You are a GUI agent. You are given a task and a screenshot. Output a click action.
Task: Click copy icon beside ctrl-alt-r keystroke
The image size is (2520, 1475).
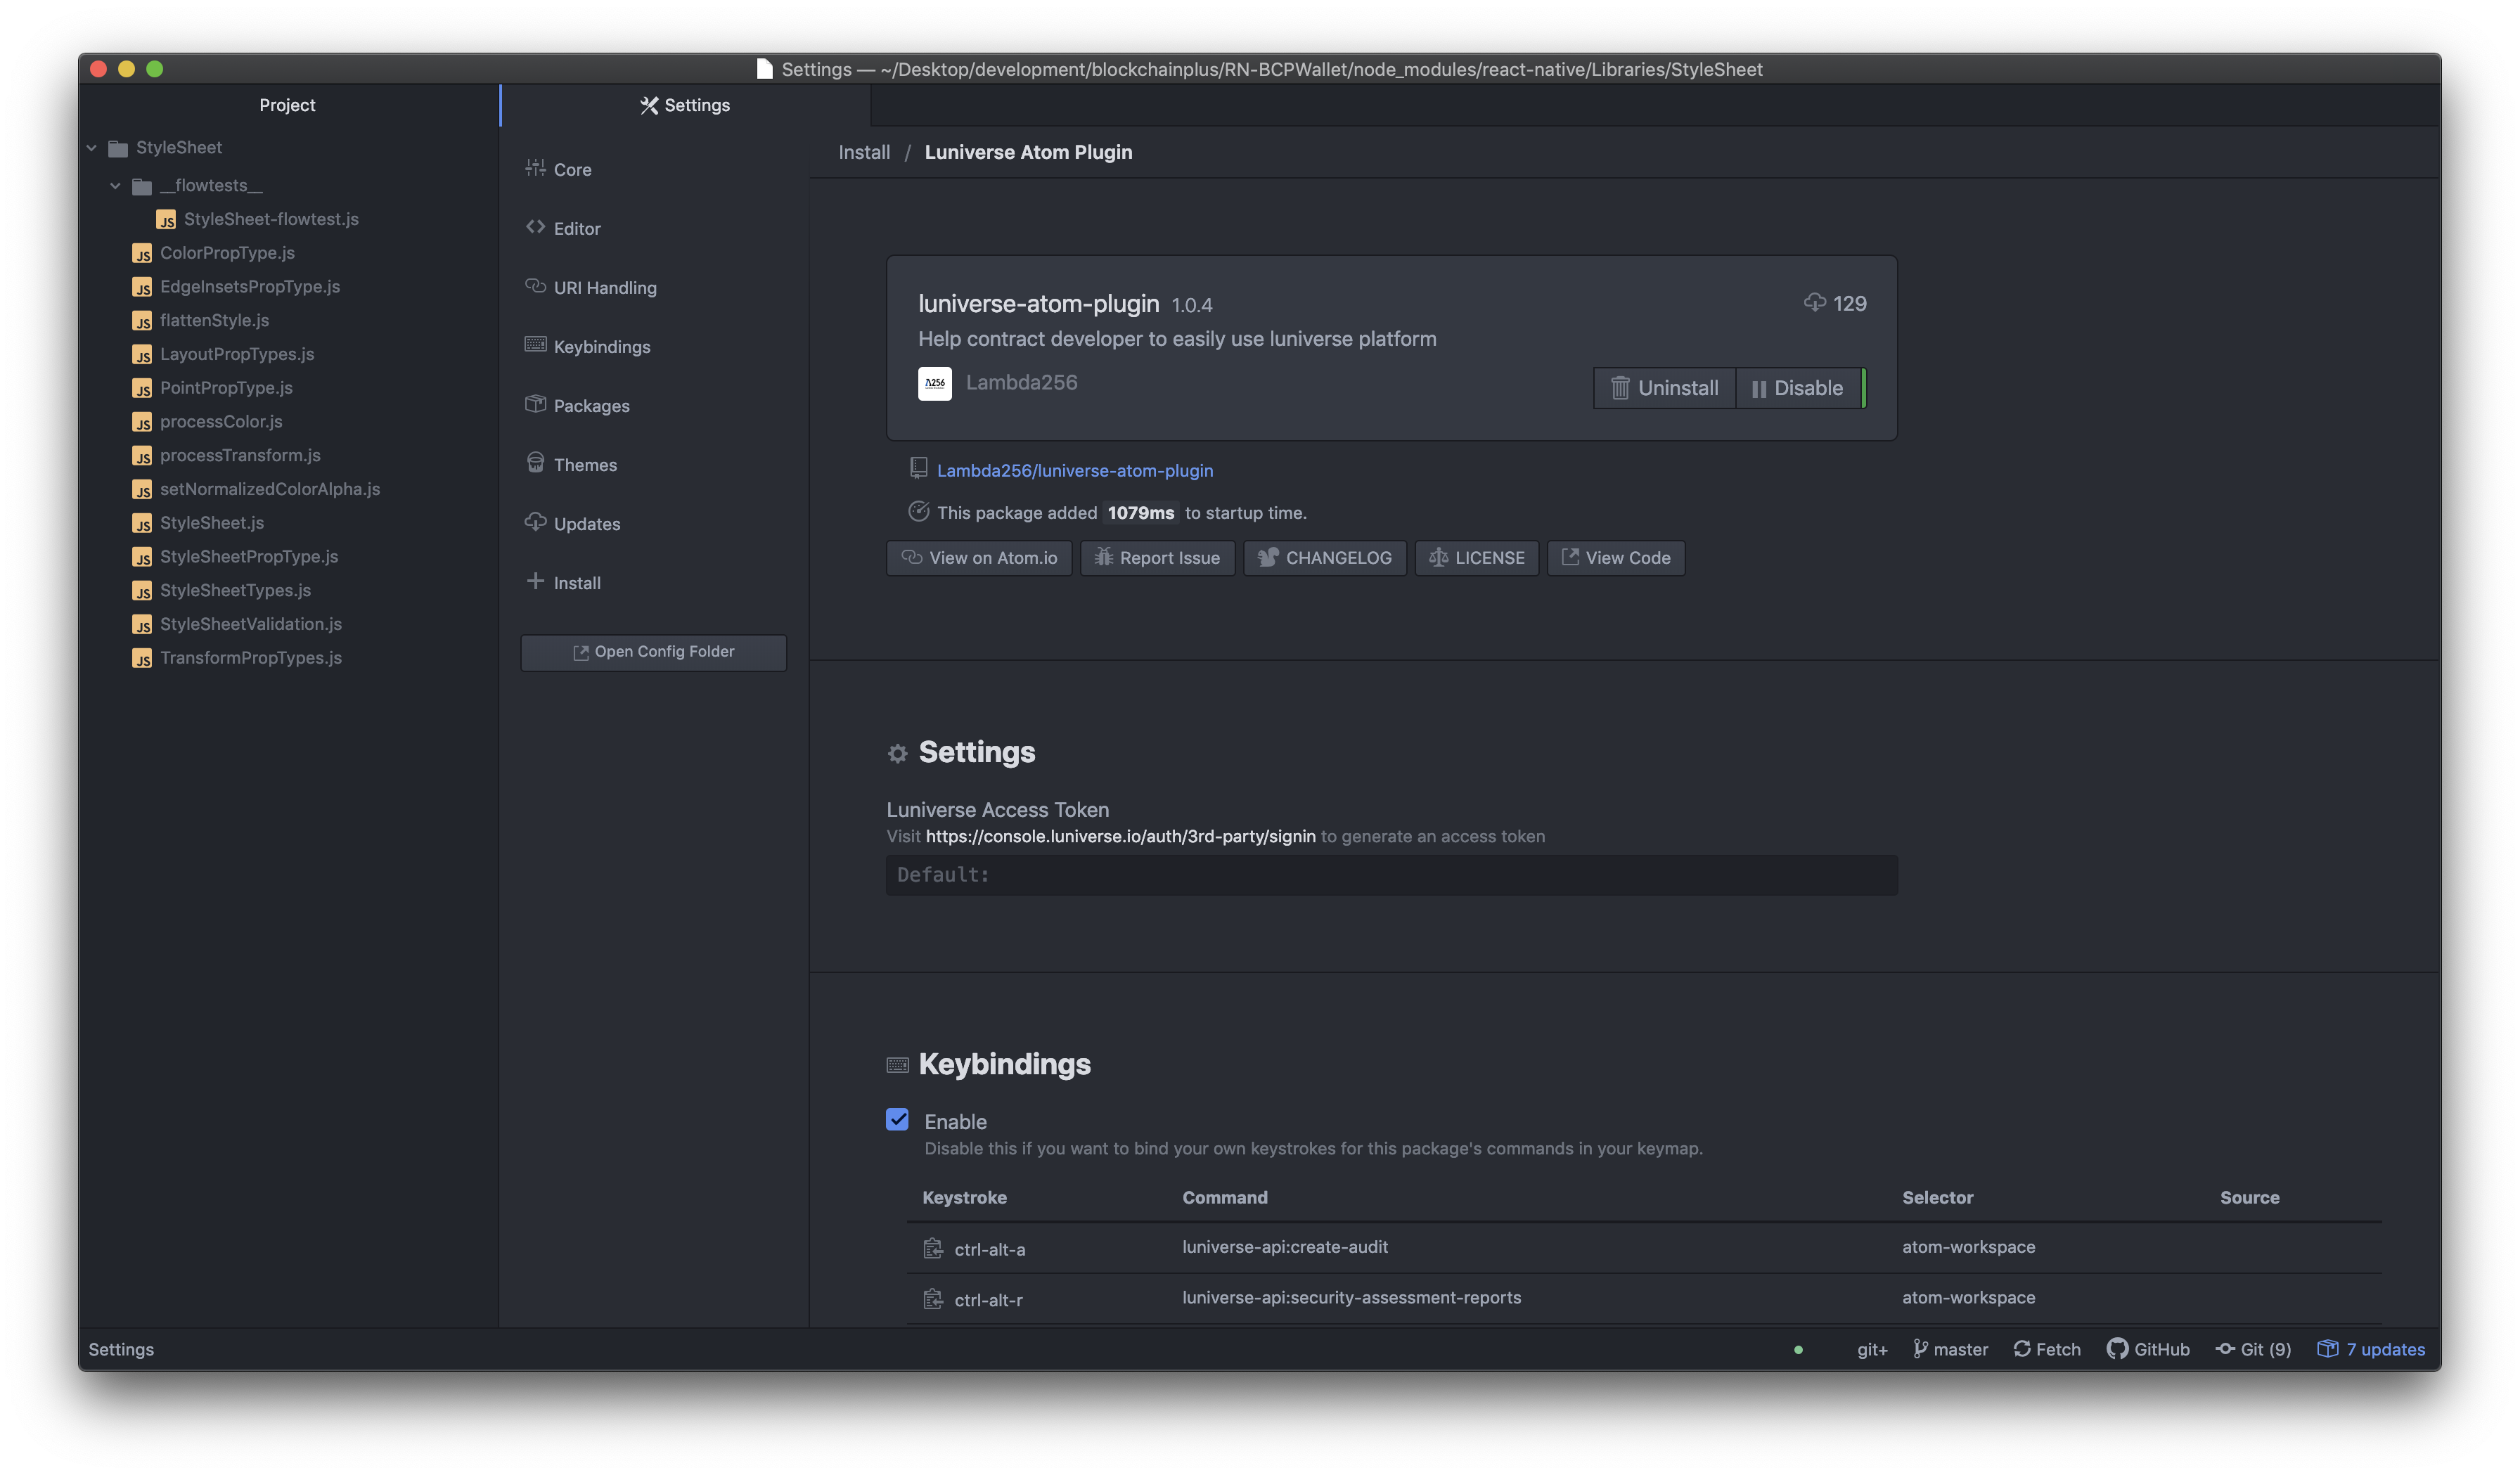[x=933, y=1299]
